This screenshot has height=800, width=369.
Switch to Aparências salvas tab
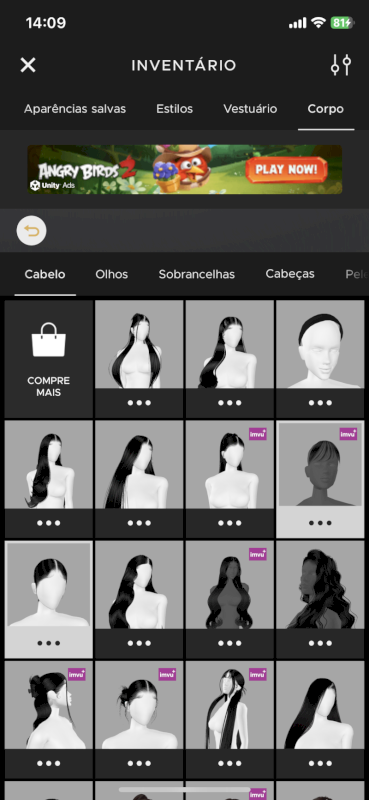[x=75, y=109]
